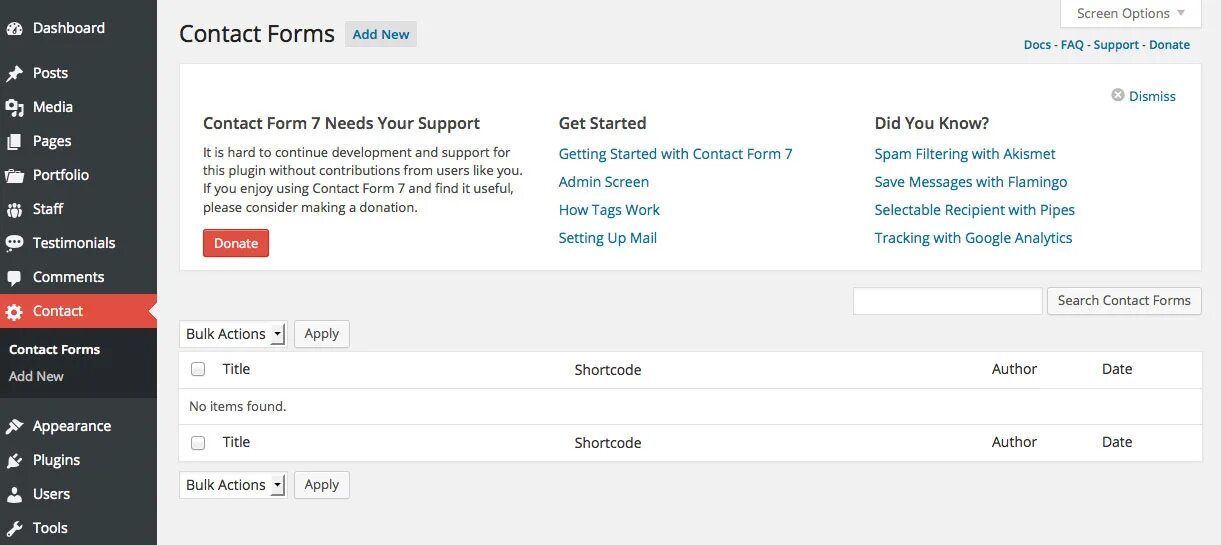1221x545 pixels.
Task: Click the Dashboard gauge icon in sidebar
Action: 14,29
